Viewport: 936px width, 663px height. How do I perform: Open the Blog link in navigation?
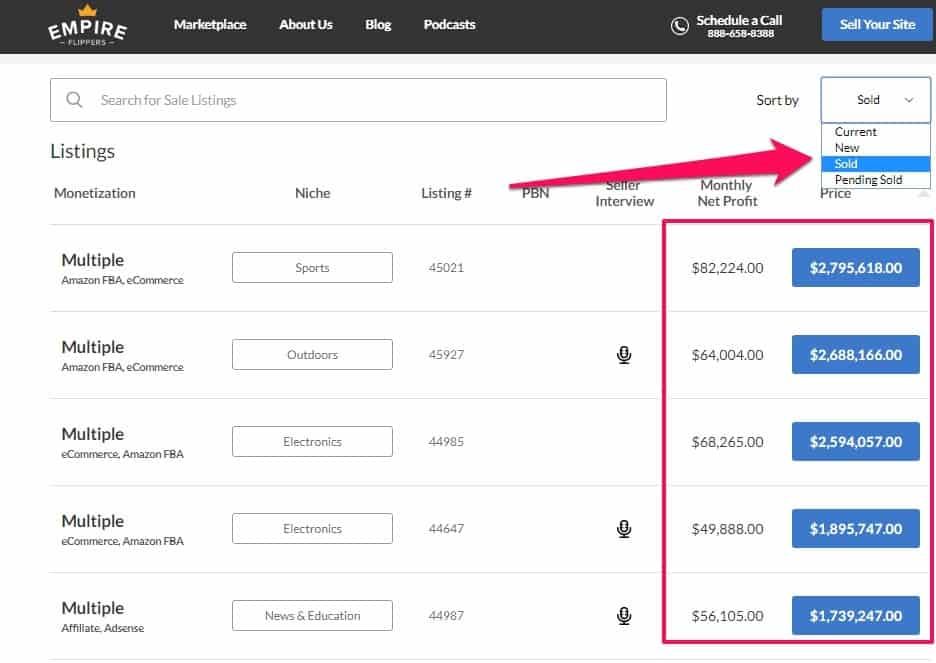tap(378, 24)
